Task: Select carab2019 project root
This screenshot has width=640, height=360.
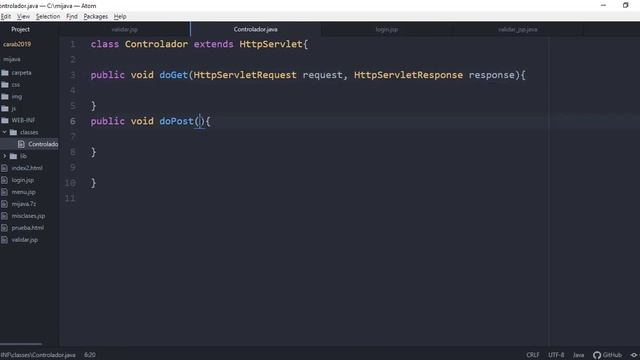Action: (x=17, y=44)
